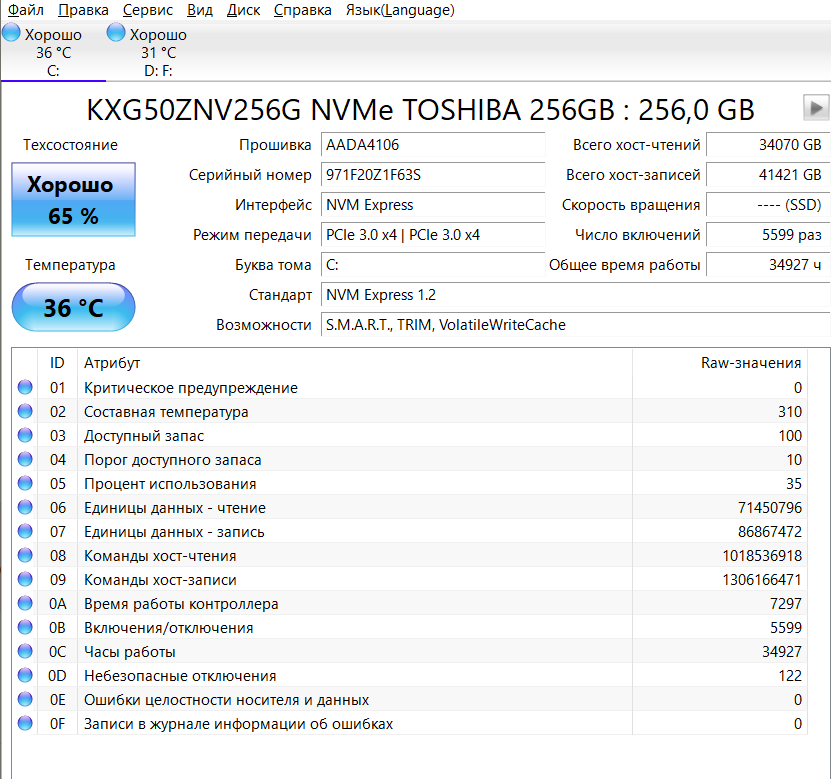Screen dimensions: 831x779
Task: Select drive D: F: status orb icon
Action: point(116,34)
